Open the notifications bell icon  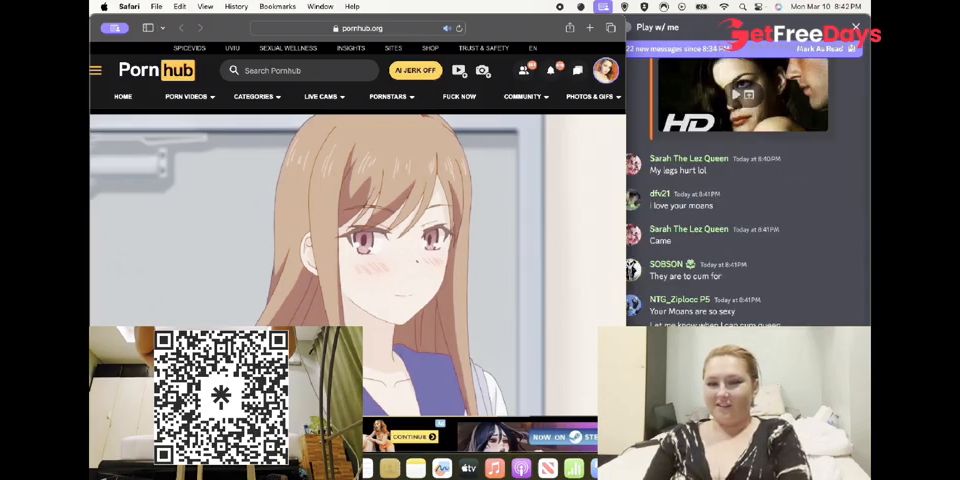pos(553,70)
